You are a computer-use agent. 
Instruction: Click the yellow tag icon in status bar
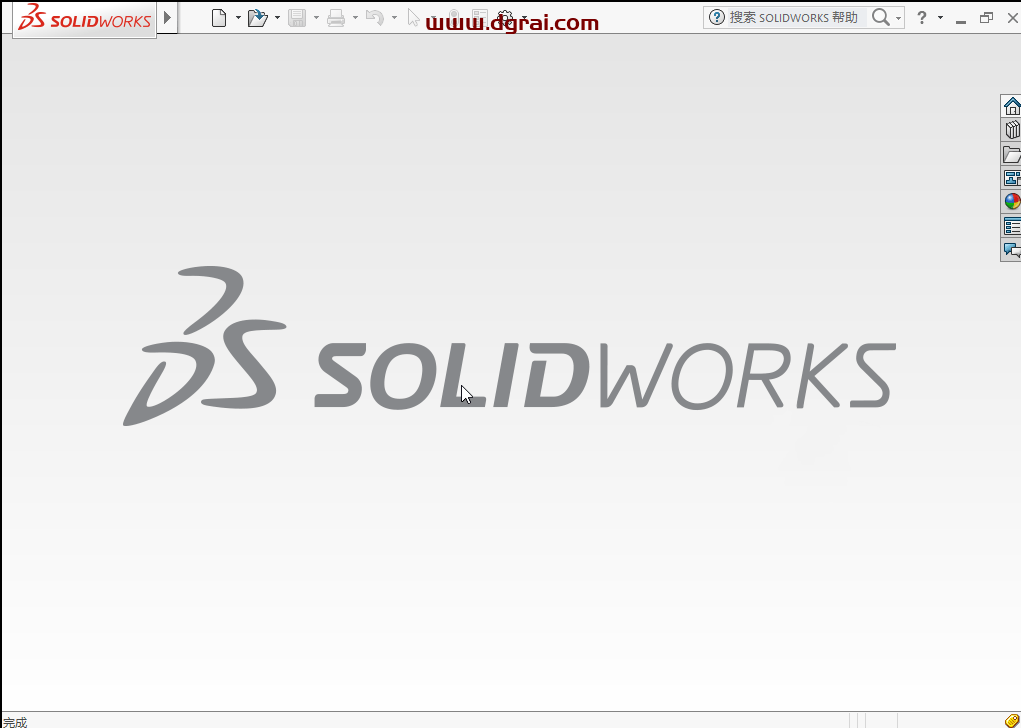1013,721
